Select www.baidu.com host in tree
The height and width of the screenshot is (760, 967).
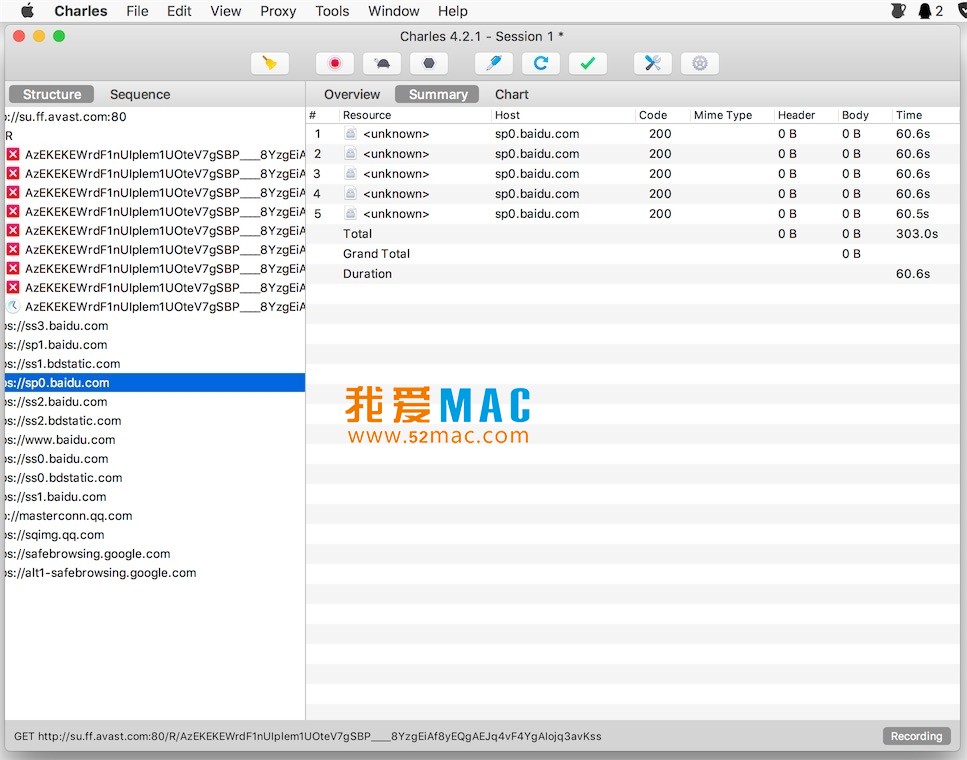tap(60, 440)
